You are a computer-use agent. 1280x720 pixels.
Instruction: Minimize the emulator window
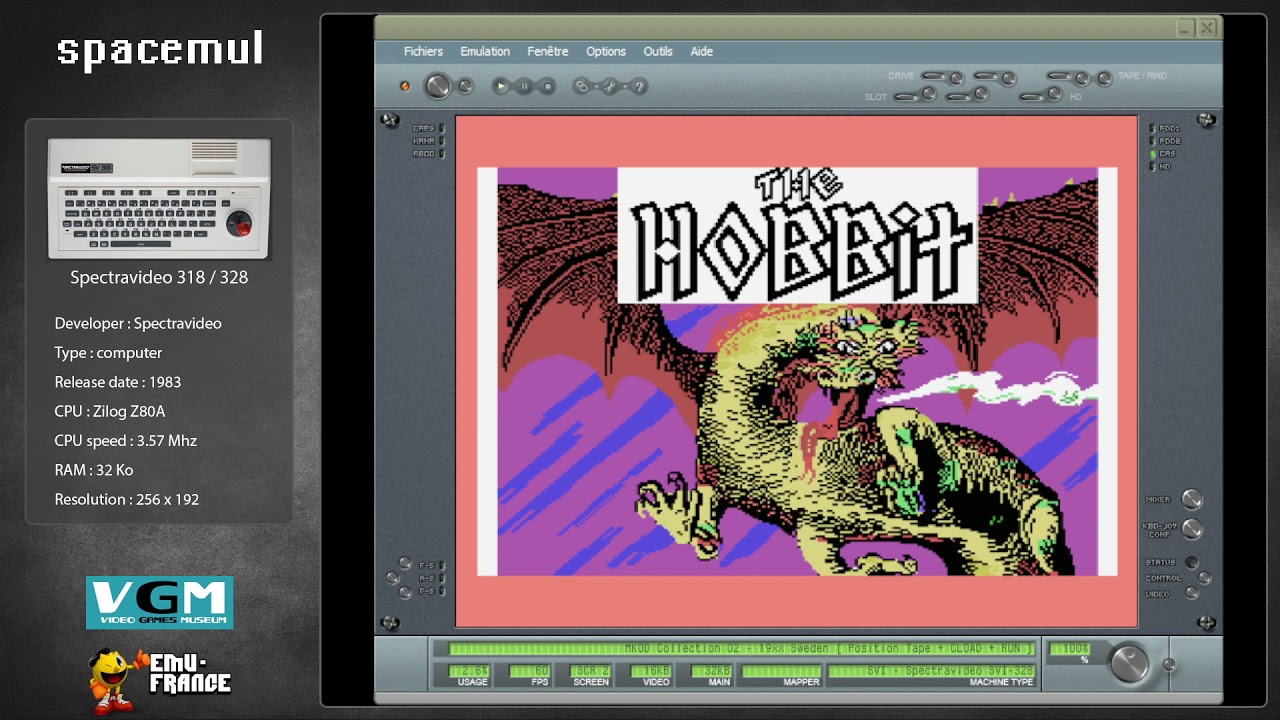[1185, 28]
